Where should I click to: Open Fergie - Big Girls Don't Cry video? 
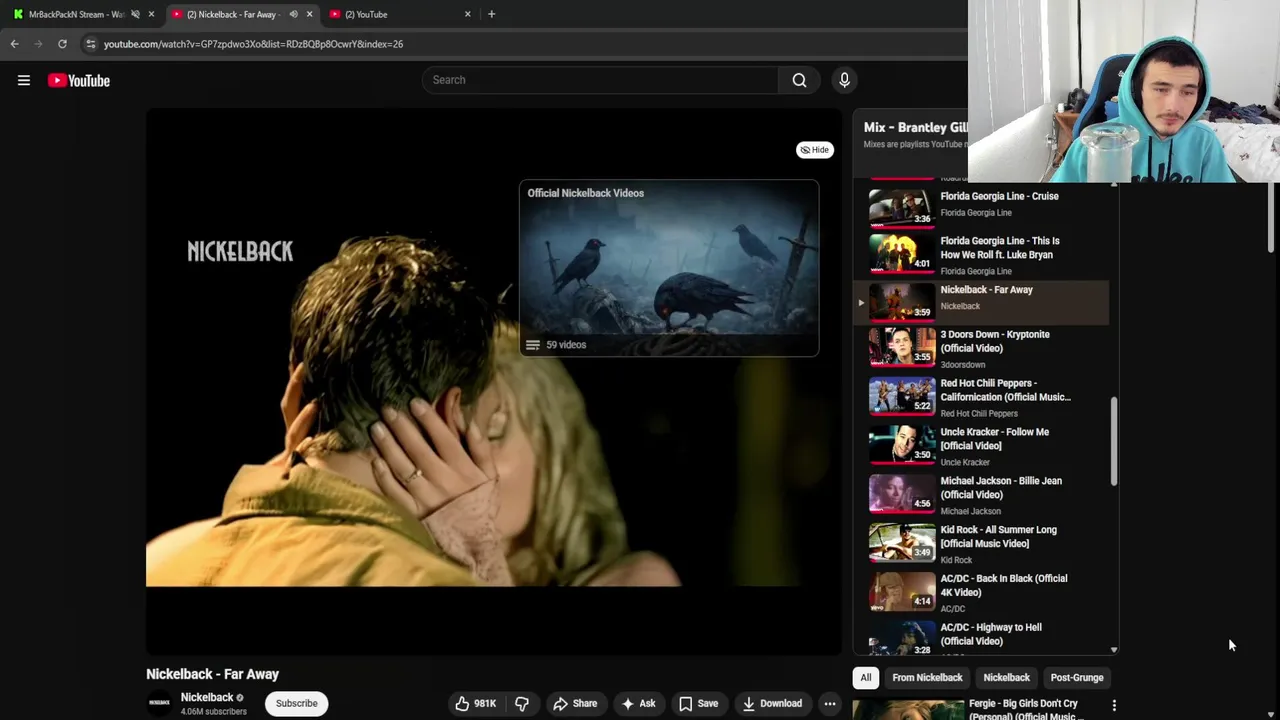[1023, 709]
